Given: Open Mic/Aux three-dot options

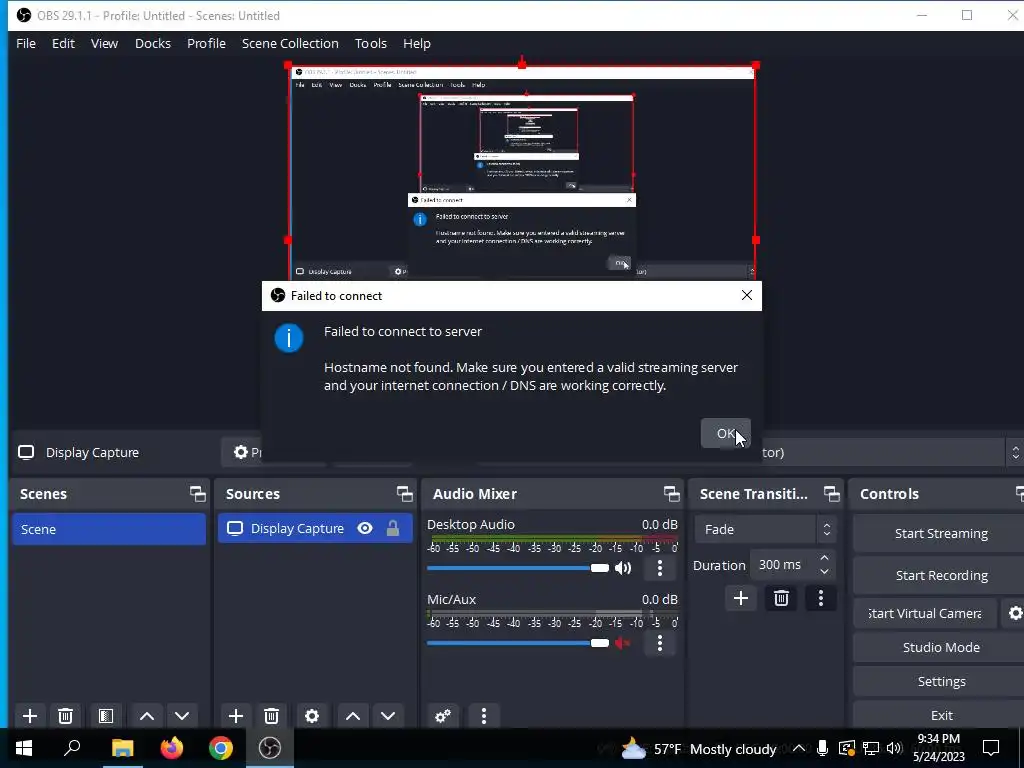Looking at the screenshot, I should 660,643.
